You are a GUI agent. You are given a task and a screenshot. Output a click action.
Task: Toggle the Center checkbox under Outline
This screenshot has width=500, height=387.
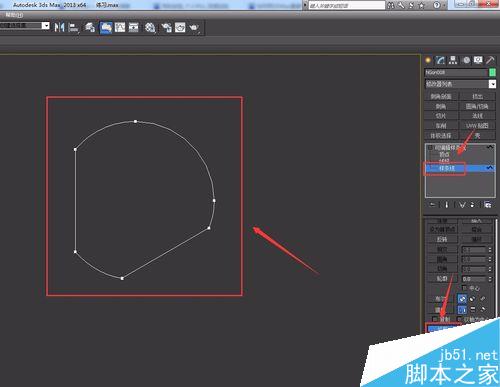coord(464,288)
